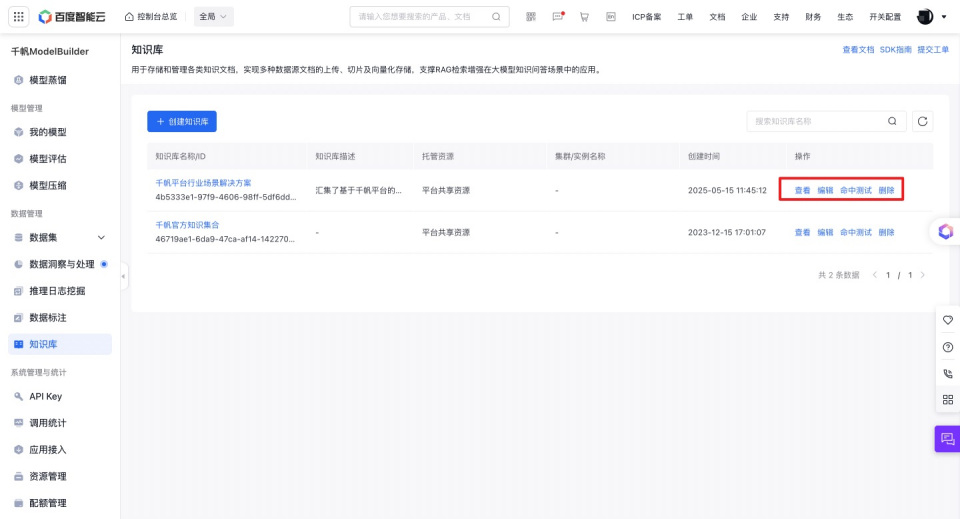Expand the 全局 region dropdown

pos(213,17)
